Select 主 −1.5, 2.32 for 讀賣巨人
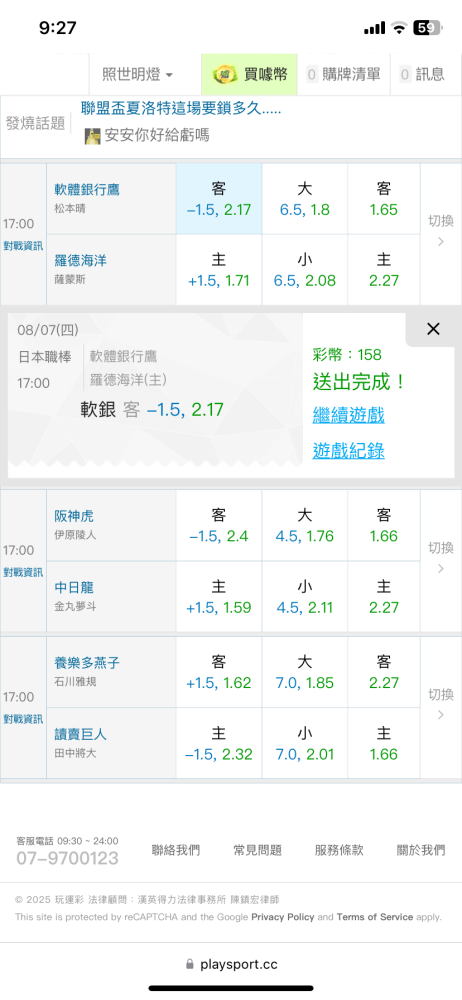The height and width of the screenshot is (1000, 462). pyautogui.click(x=219, y=744)
